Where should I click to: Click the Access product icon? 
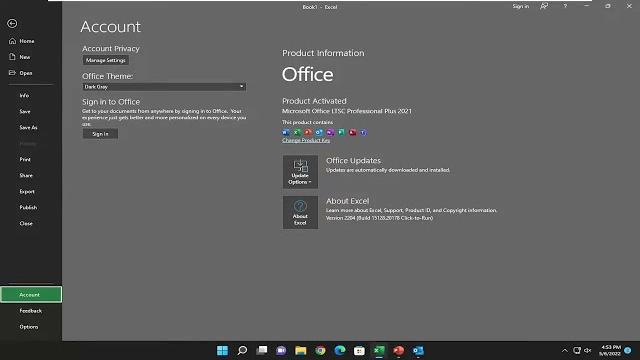point(352,132)
